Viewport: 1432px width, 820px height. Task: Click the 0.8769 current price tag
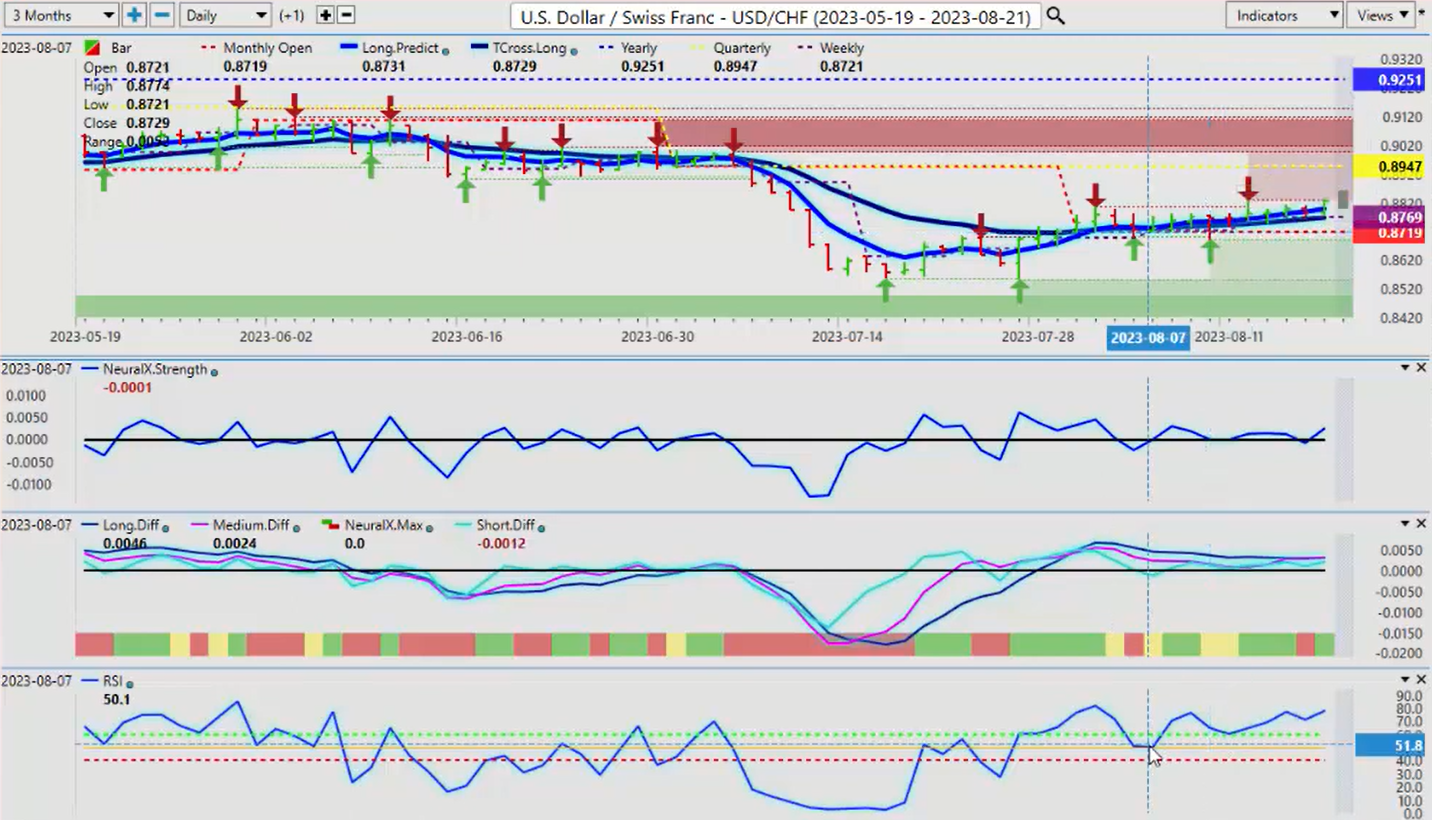[x=1387, y=217]
